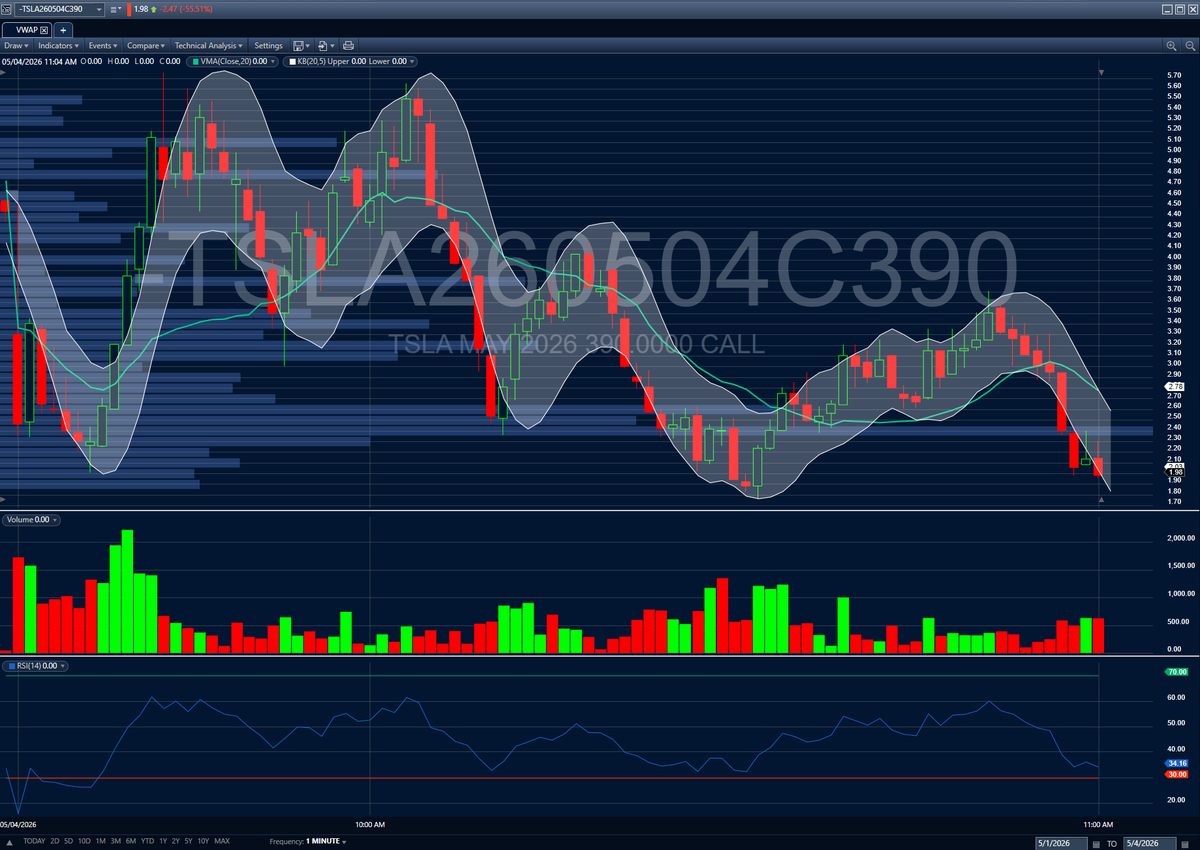The height and width of the screenshot is (850, 1200).
Task: Select the 5Y time range
Action: [x=188, y=841]
